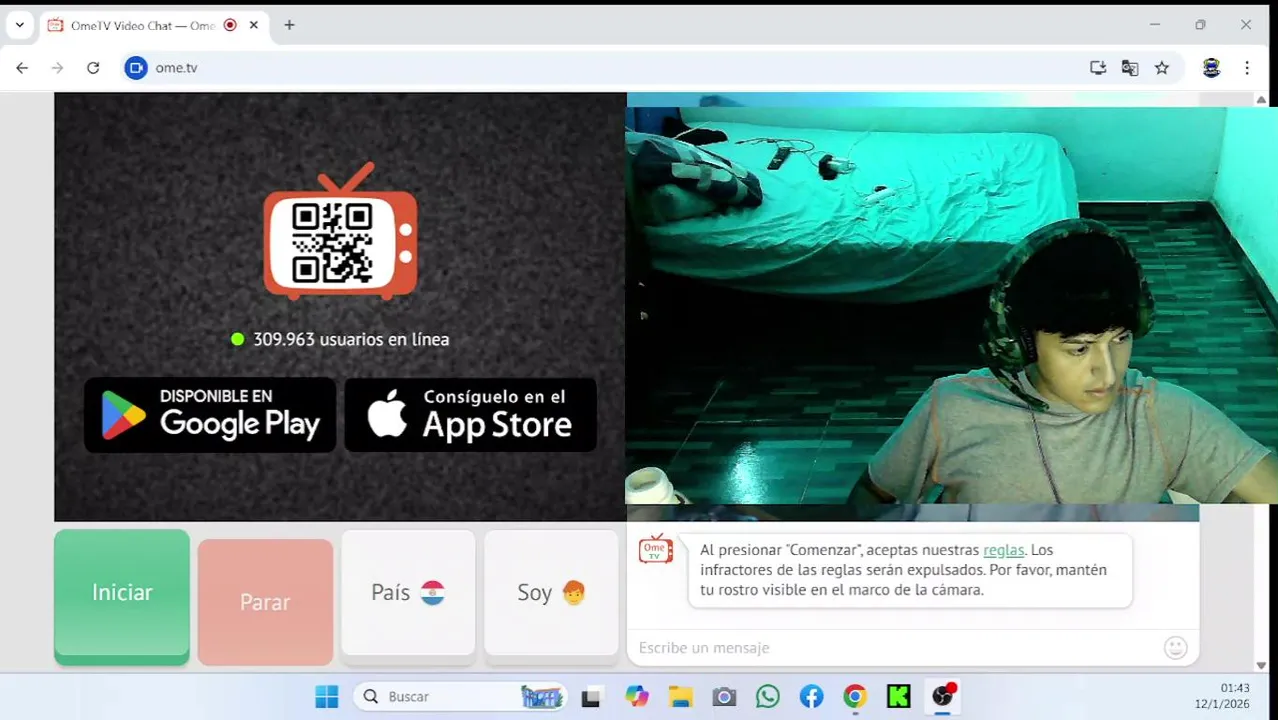Open Copilot from the taskbar

(x=637, y=697)
